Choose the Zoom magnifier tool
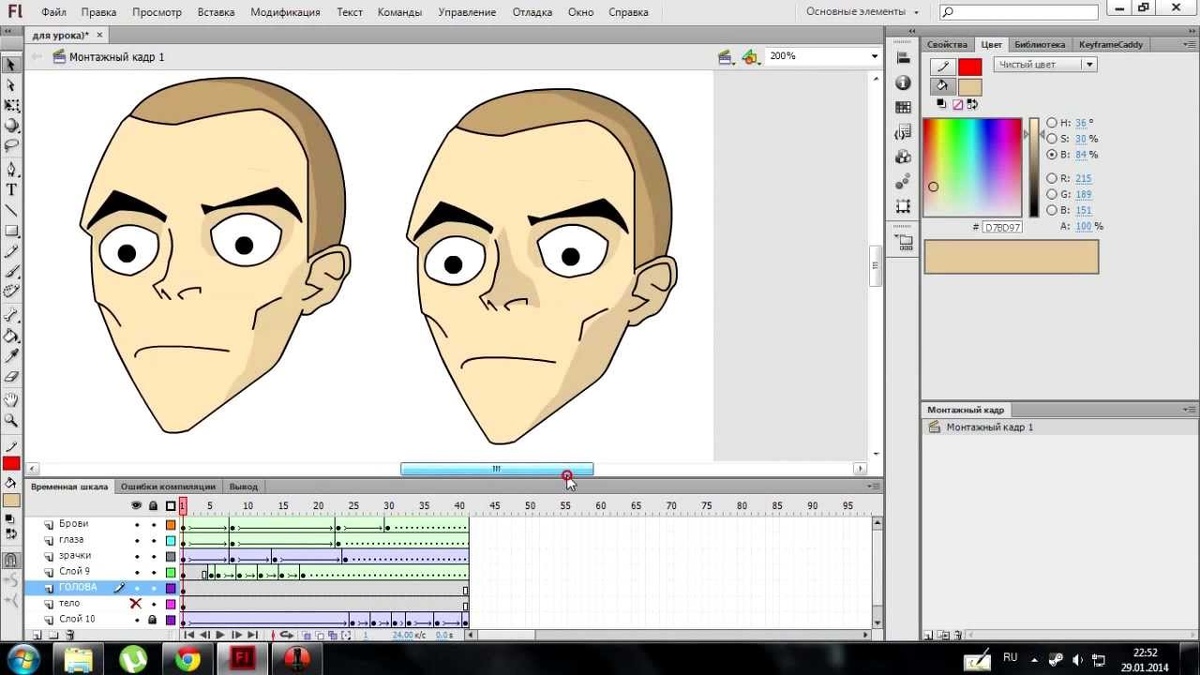 pyautogui.click(x=12, y=421)
